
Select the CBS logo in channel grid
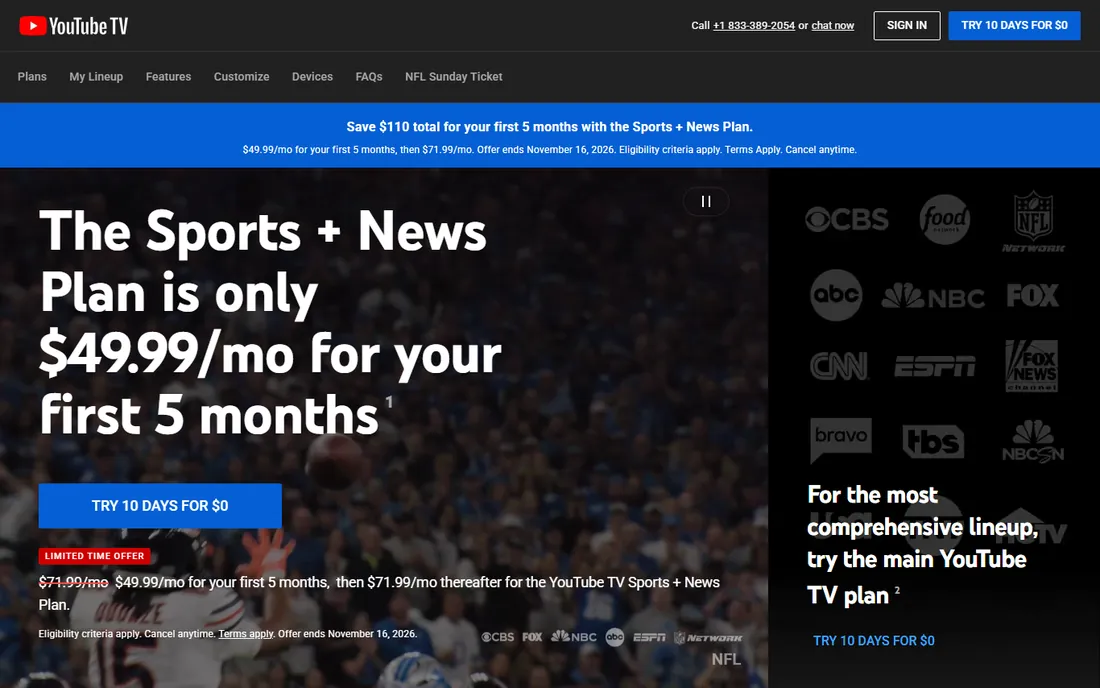[x=847, y=220]
